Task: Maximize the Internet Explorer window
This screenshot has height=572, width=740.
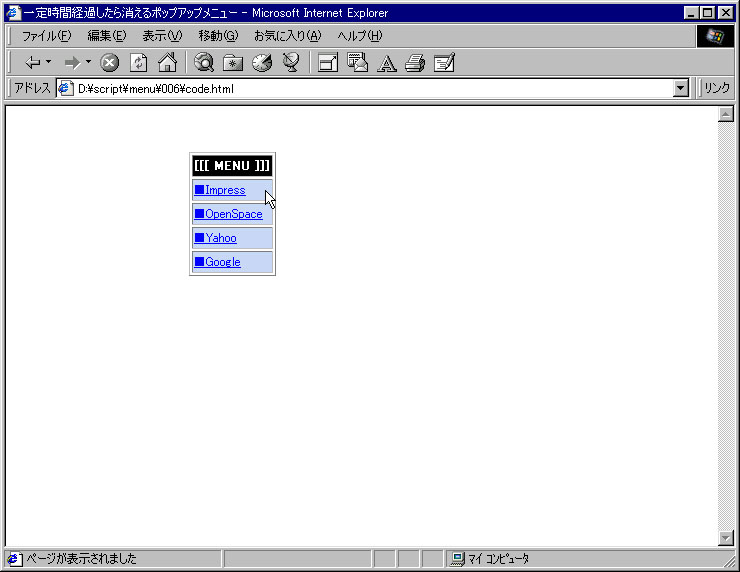Action: (707, 13)
